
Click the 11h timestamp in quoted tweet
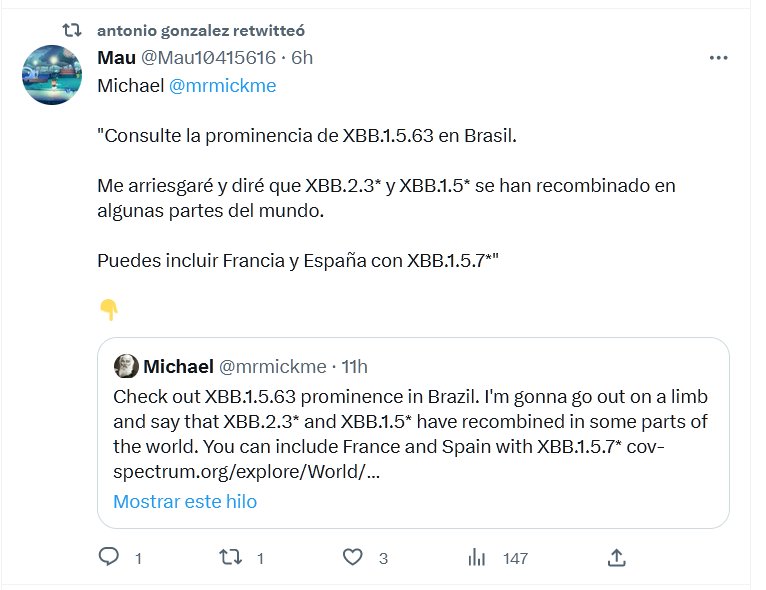[x=354, y=366]
